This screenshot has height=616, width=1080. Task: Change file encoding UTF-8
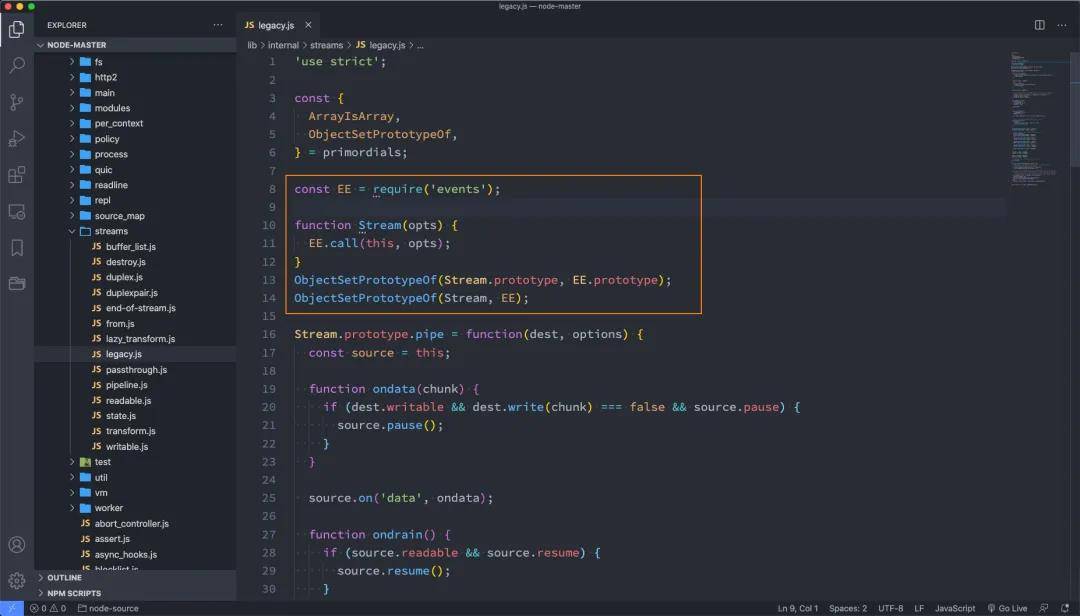(890, 608)
